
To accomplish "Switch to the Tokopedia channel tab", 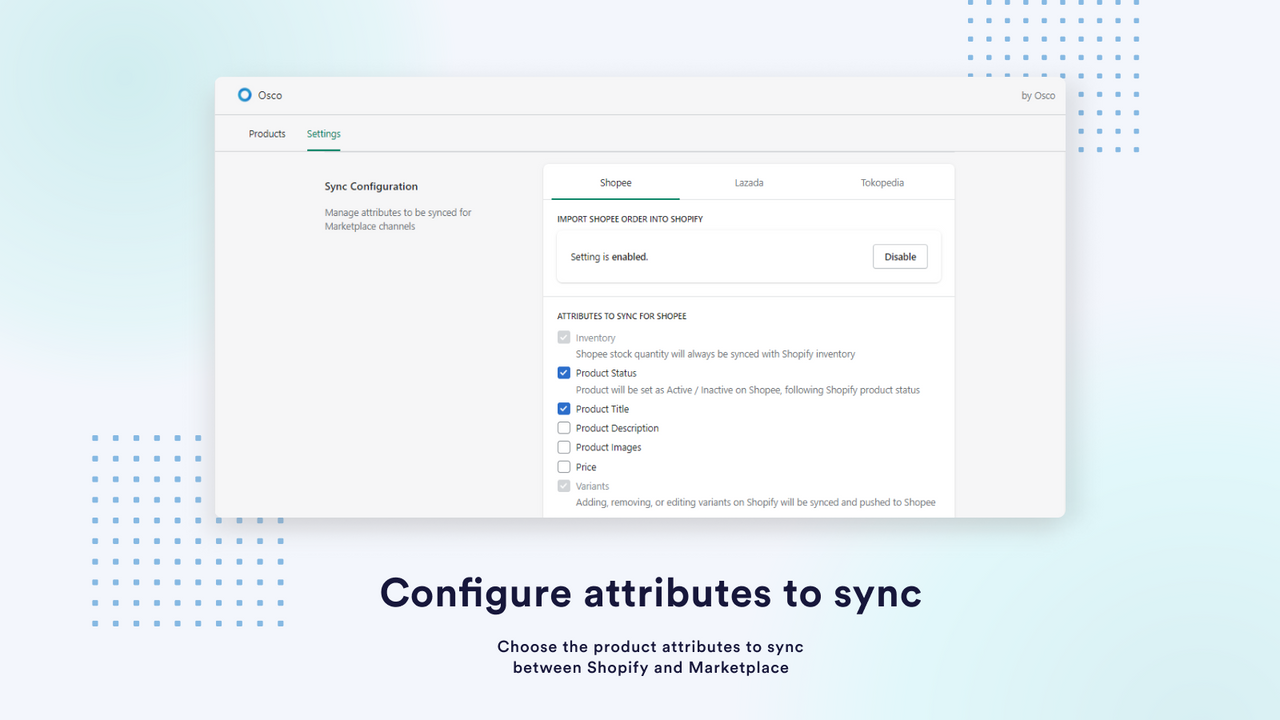I will [882, 183].
